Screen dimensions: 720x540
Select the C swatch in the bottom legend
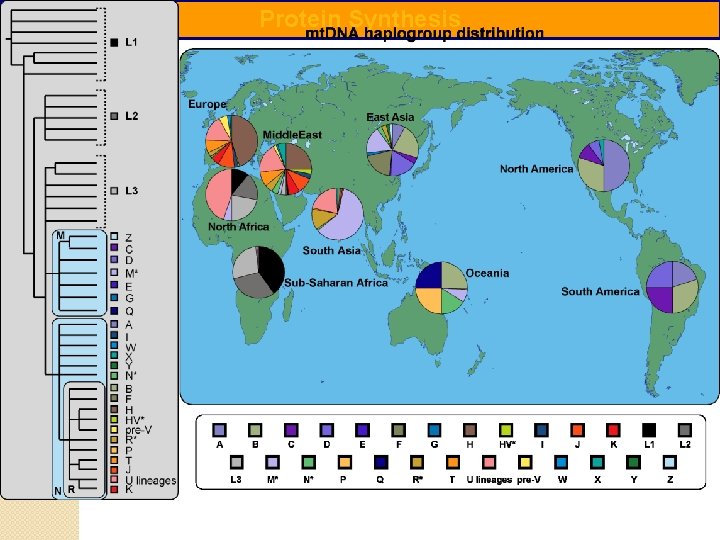291,430
